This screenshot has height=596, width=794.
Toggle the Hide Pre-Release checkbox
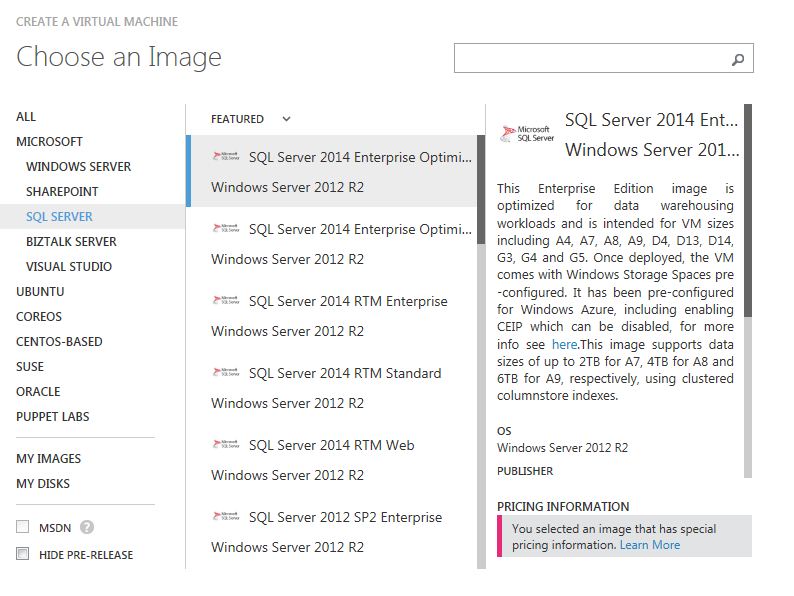[x=22, y=554]
